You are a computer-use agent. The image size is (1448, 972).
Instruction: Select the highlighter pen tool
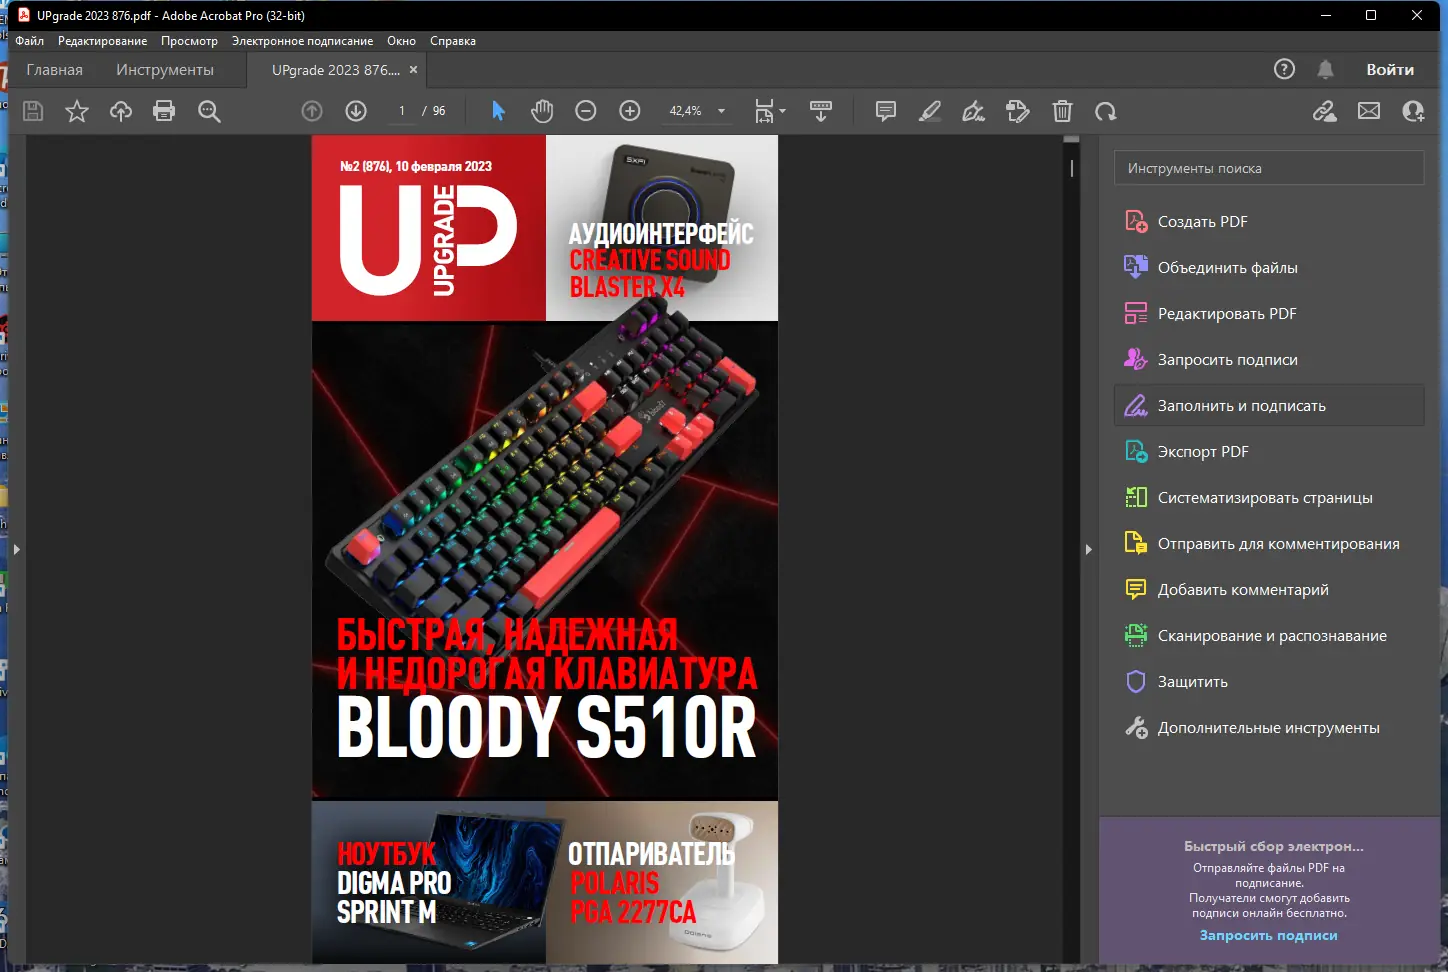tap(930, 111)
